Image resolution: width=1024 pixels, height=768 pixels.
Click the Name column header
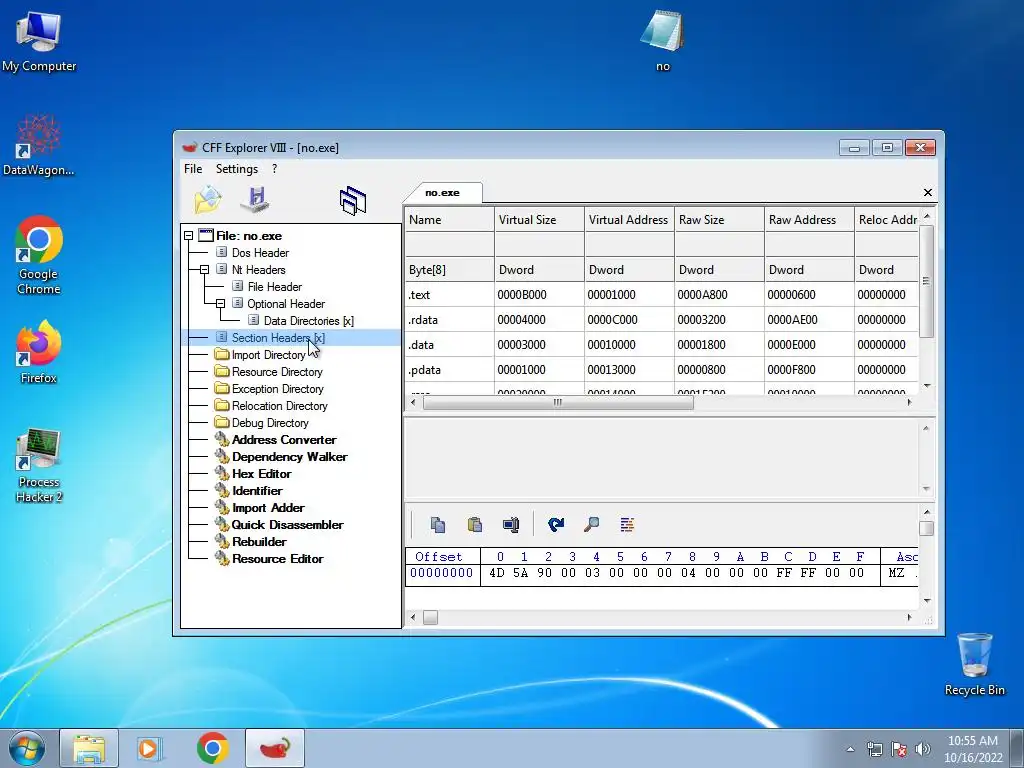coord(449,220)
